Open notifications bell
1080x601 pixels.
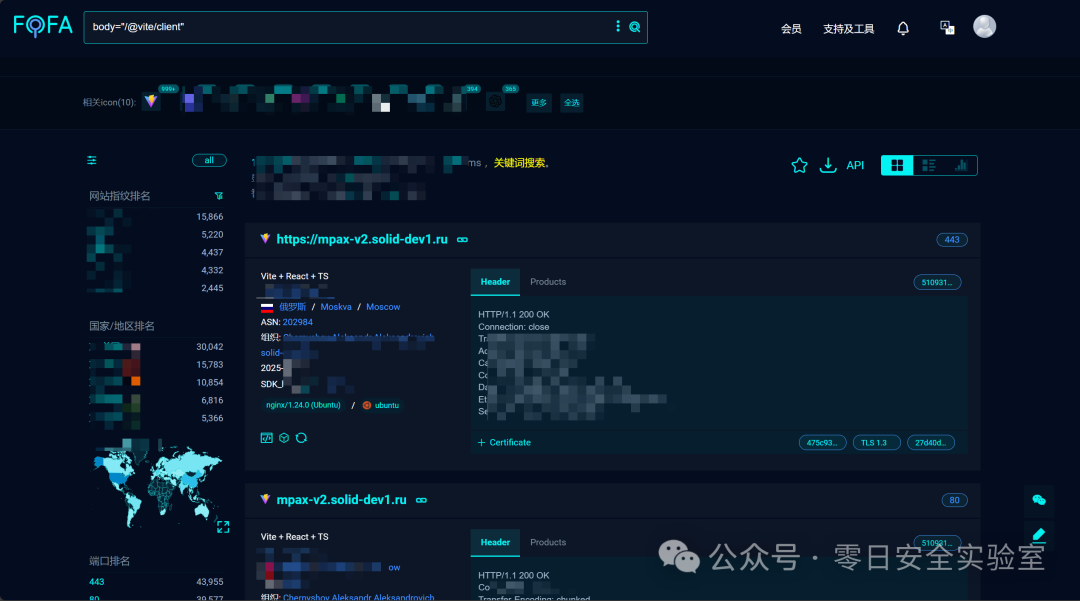pos(902,28)
